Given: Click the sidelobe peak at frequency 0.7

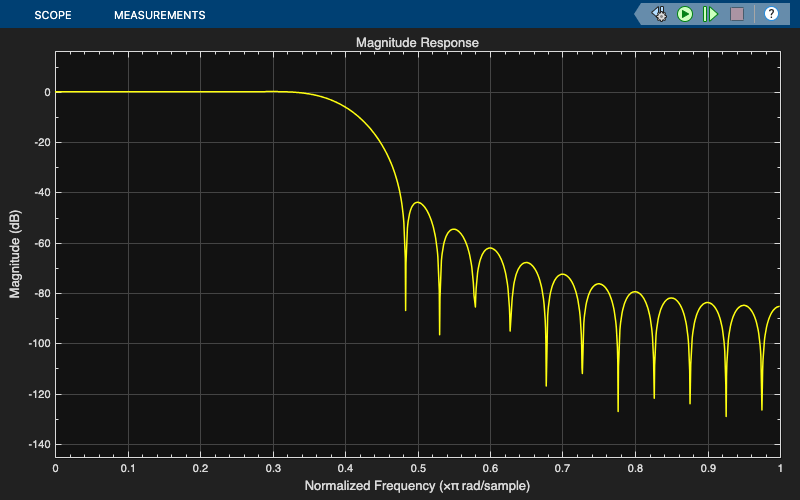Looking at the screenshot, I should coord(562,274).
